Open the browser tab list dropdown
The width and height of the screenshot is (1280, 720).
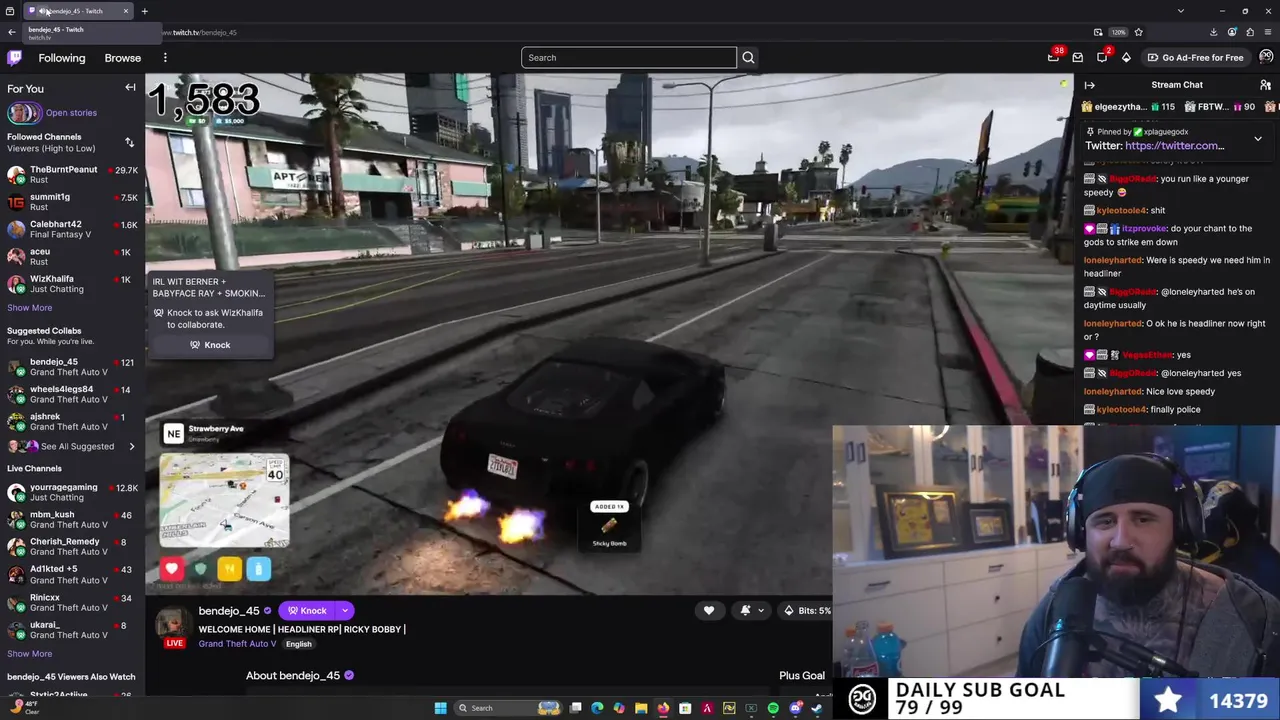coord(1181,11)
